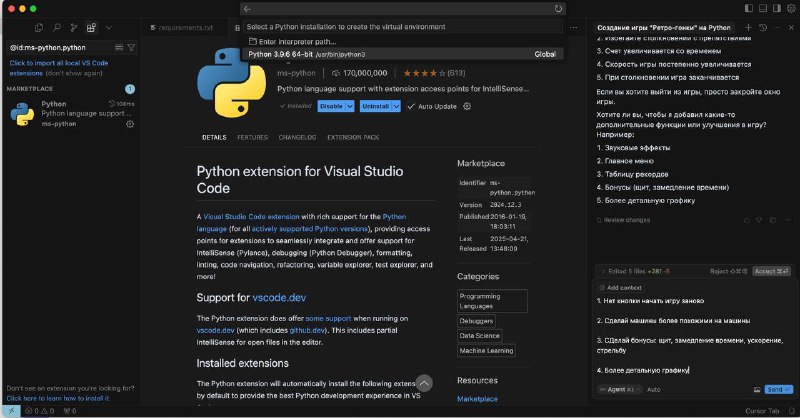Click scroll-to-top round arrow button

[x=424, y=383]
